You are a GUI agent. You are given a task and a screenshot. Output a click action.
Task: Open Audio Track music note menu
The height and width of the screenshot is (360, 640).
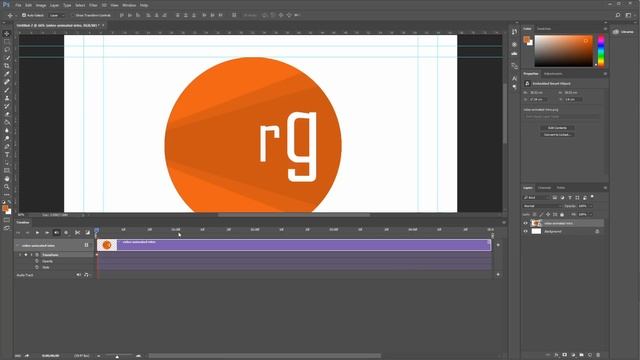87,275
